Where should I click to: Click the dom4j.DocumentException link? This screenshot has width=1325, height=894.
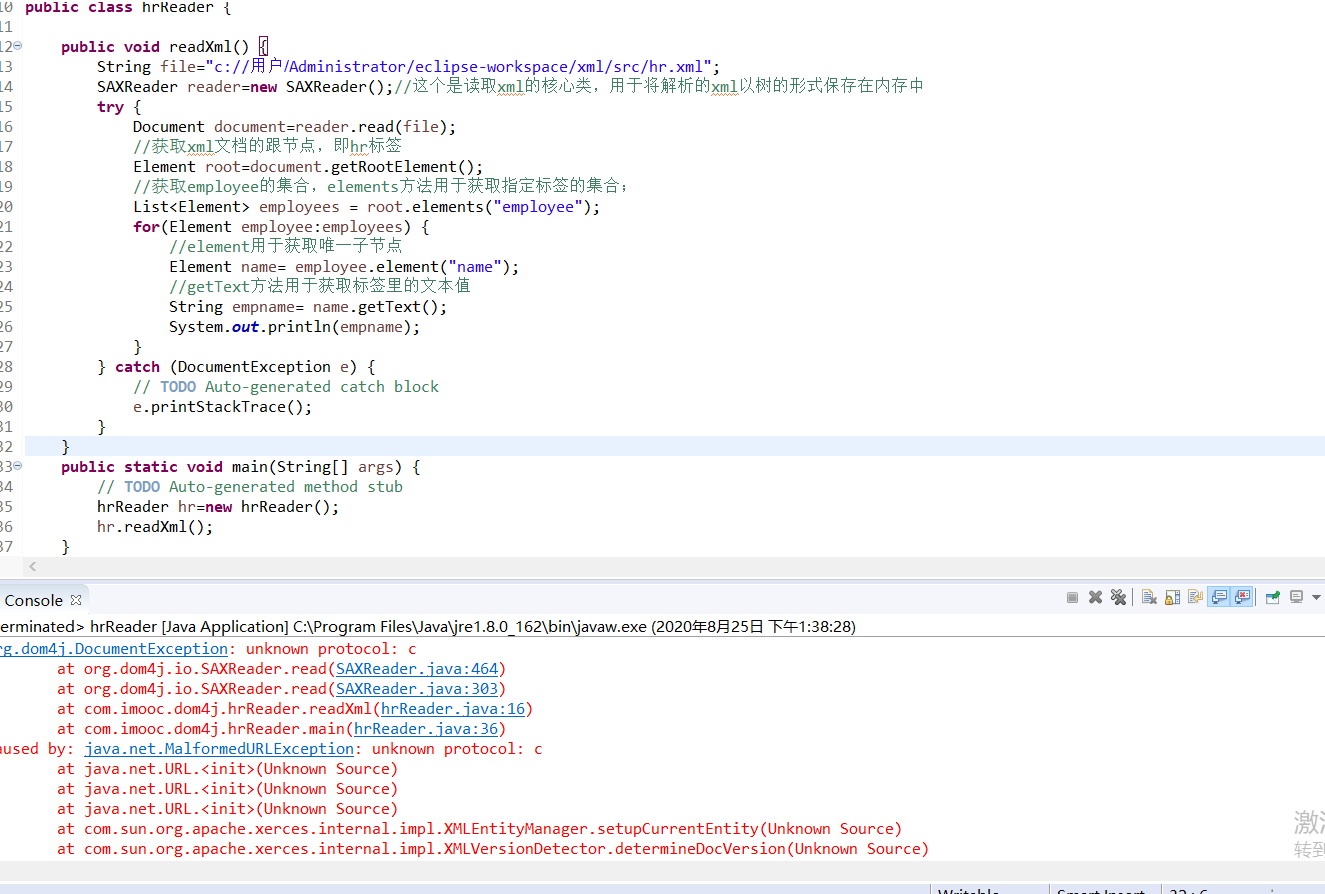113,648
